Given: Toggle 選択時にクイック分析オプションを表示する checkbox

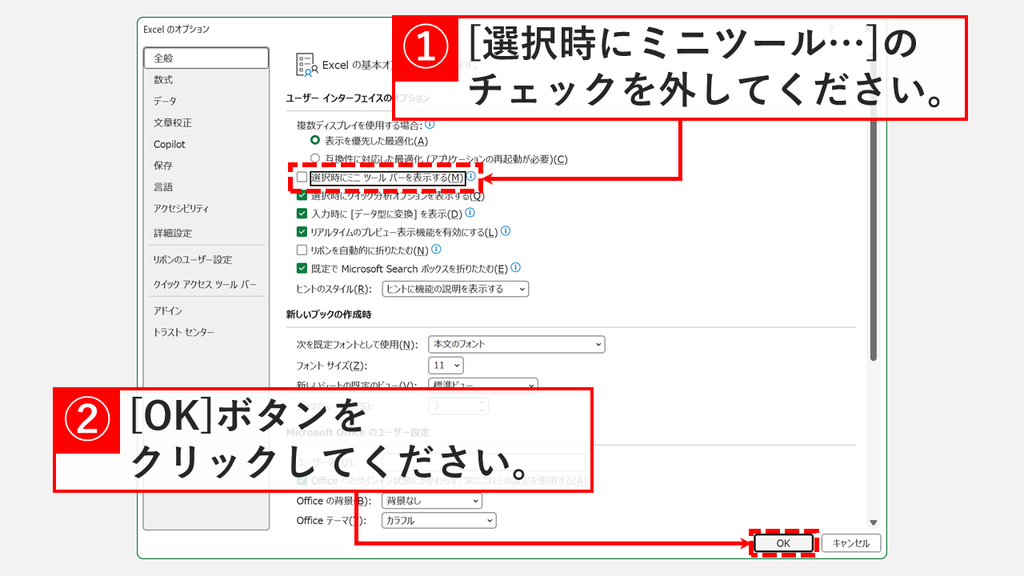Looking at the screenshot, I should [x=302, y=195].
